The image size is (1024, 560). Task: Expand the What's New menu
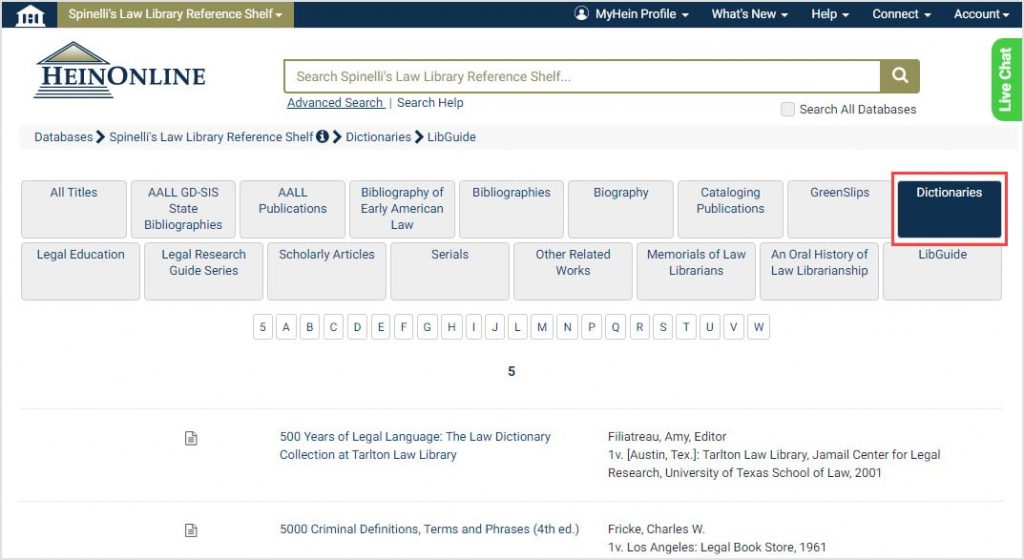coord(749,14)
